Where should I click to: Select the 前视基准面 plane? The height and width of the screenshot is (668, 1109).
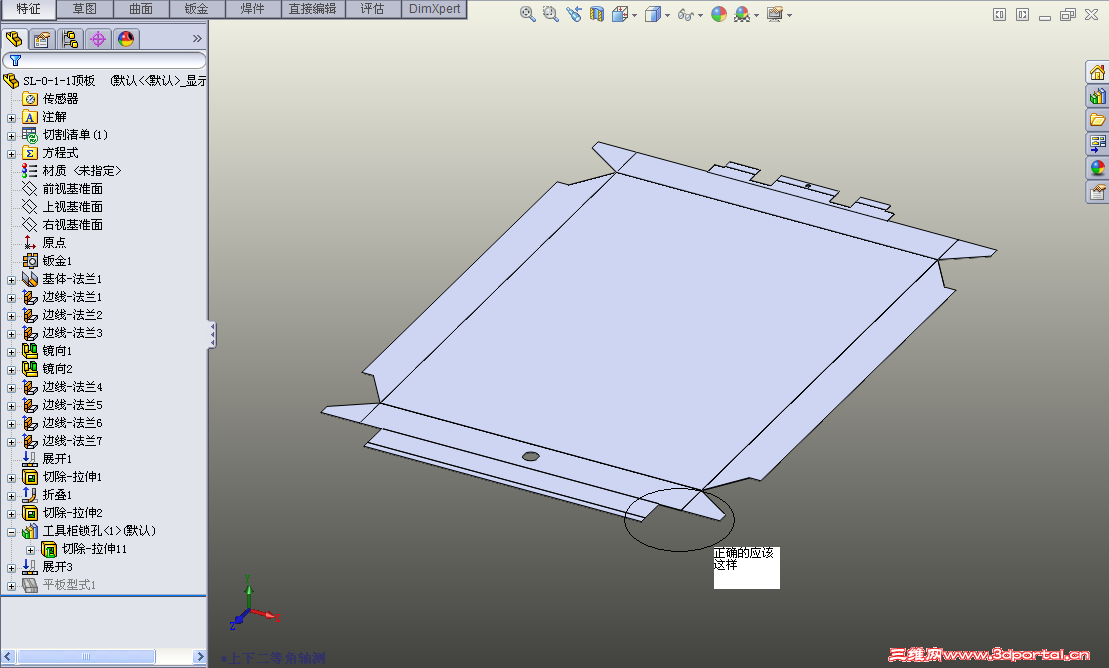(x=72, y=189)
